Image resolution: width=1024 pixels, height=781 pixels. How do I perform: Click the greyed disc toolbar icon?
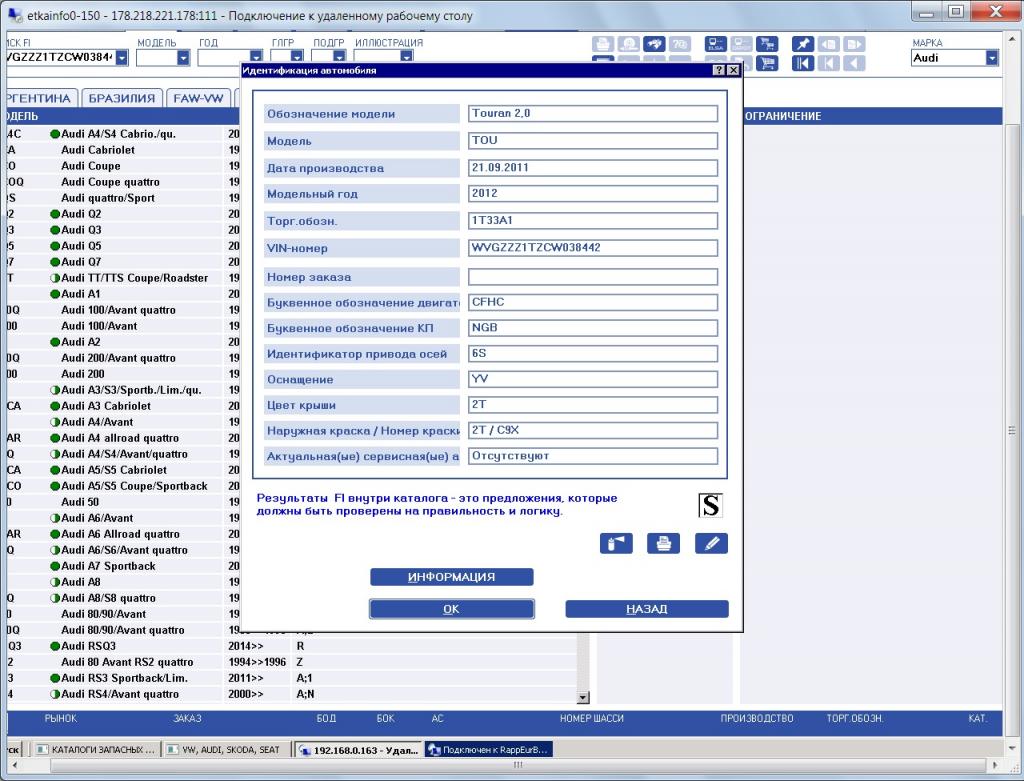click(628, 44)
